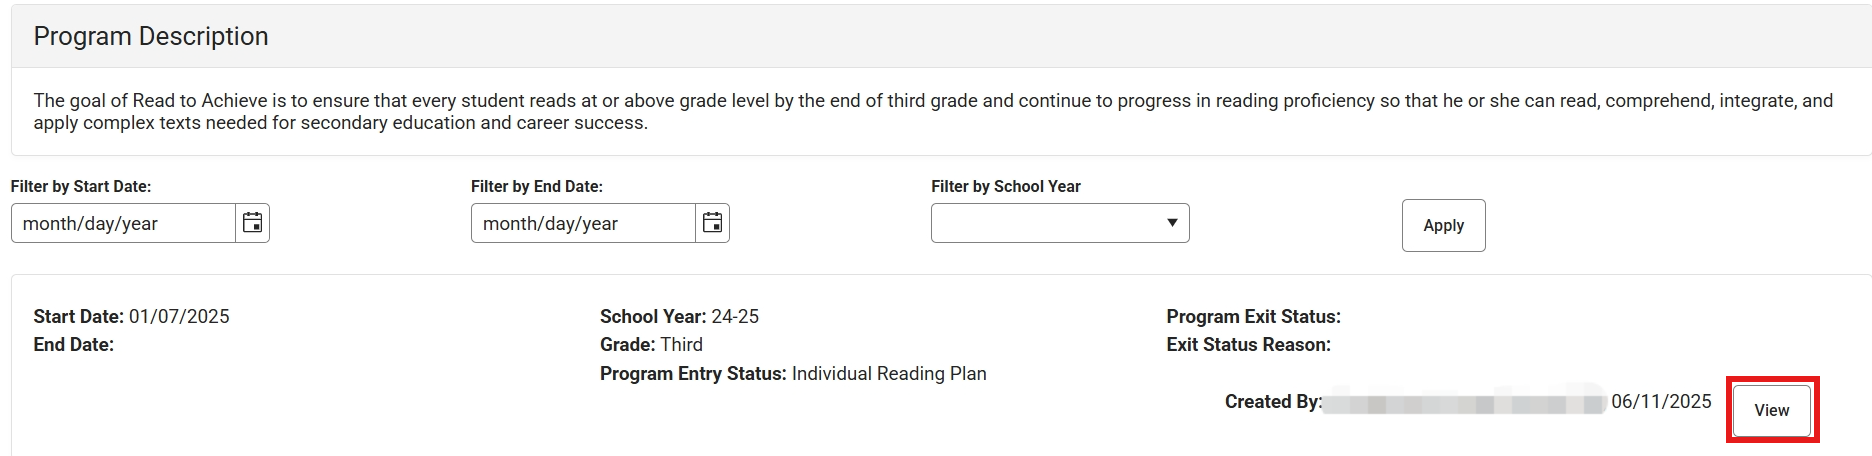
Task: Click the Filter by End Date label
Action: click(x=537, y=186)
